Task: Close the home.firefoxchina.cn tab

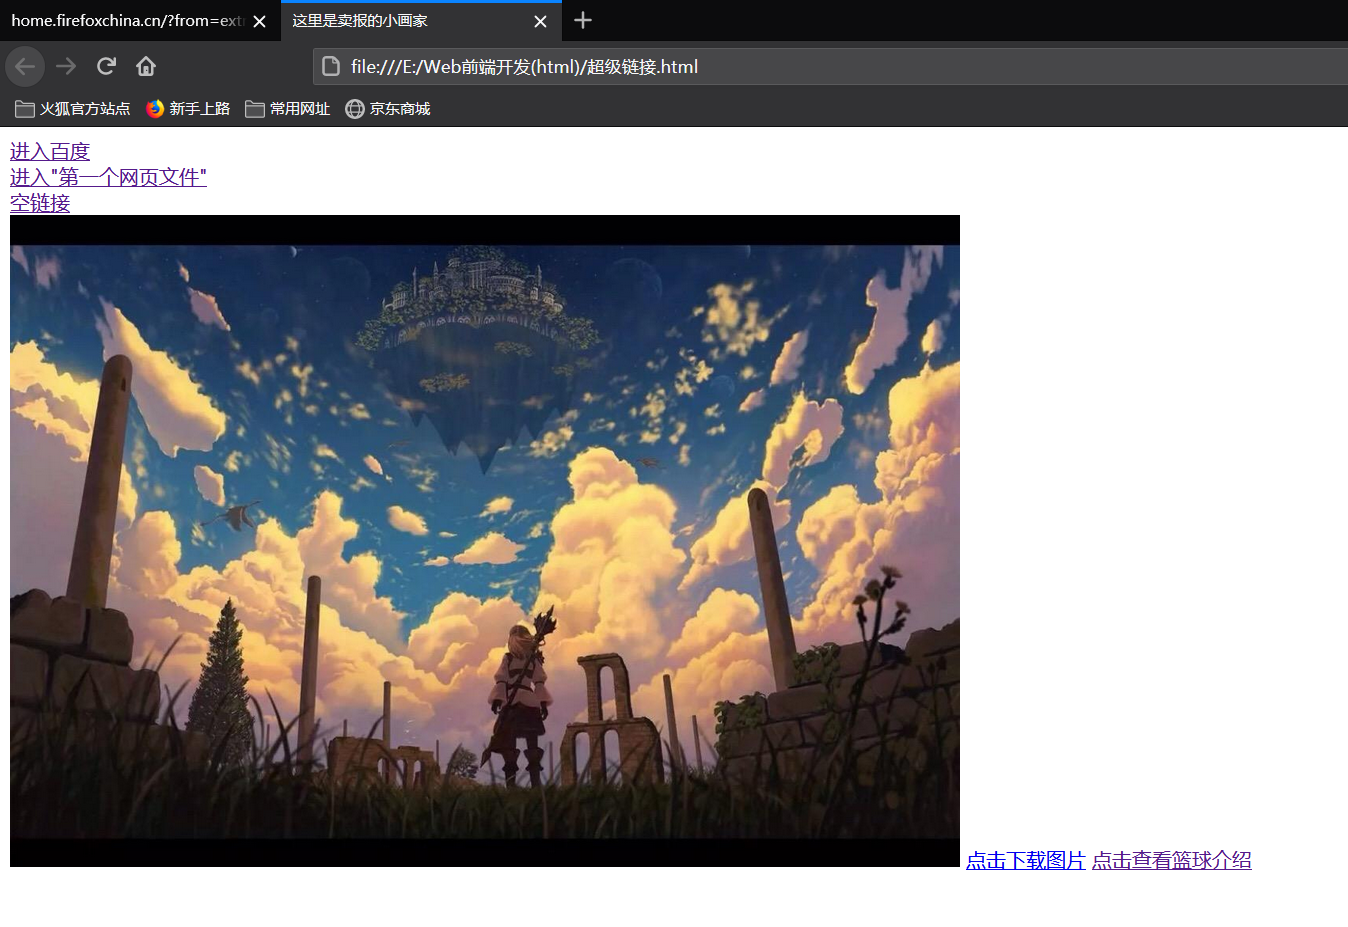Action: tap(259, 21)
